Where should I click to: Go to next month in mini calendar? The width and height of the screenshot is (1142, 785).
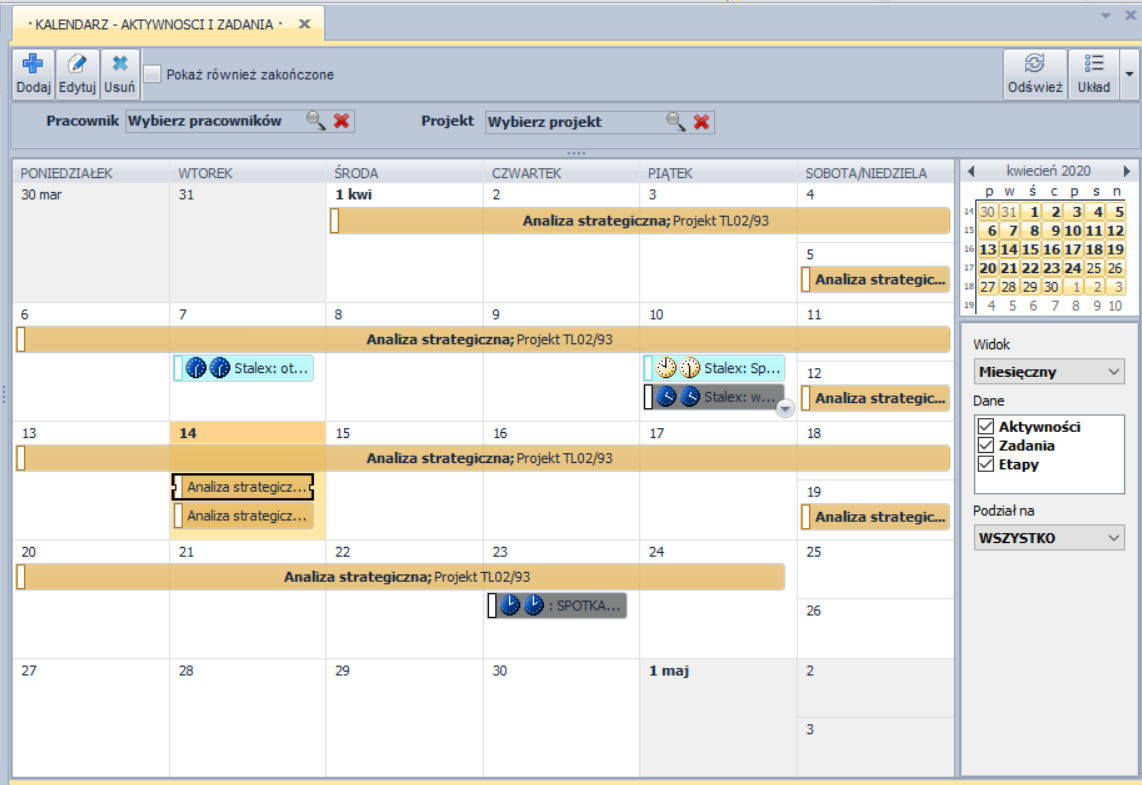point(1127,171)
